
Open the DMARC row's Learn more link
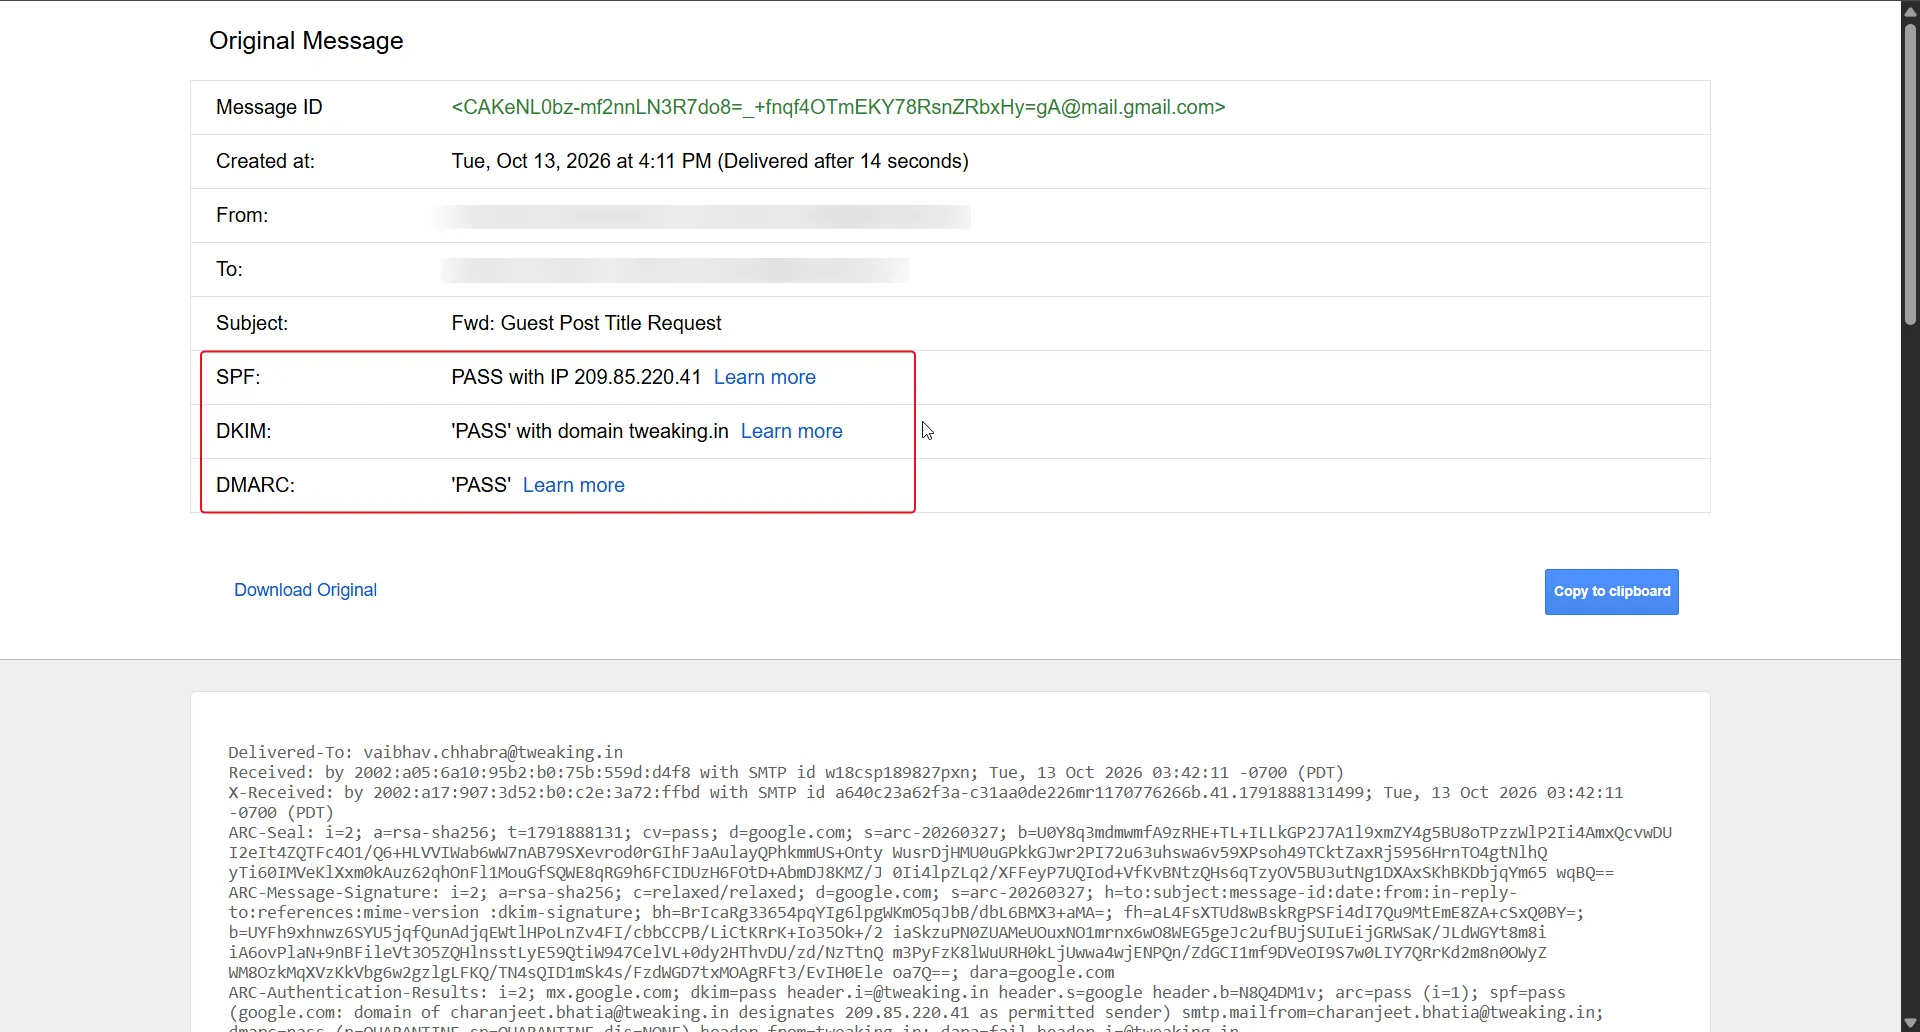click(x=573, y=485)
